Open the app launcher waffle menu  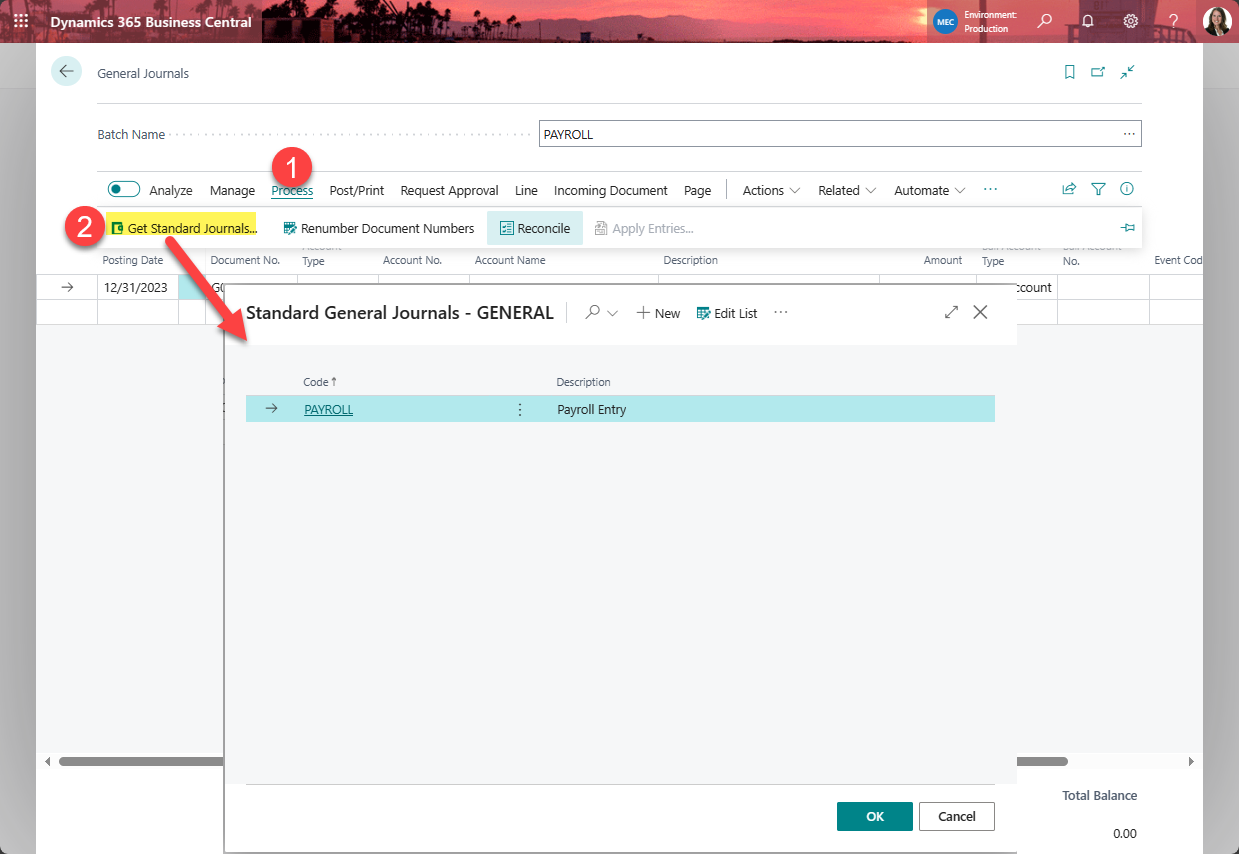[21, 21]
